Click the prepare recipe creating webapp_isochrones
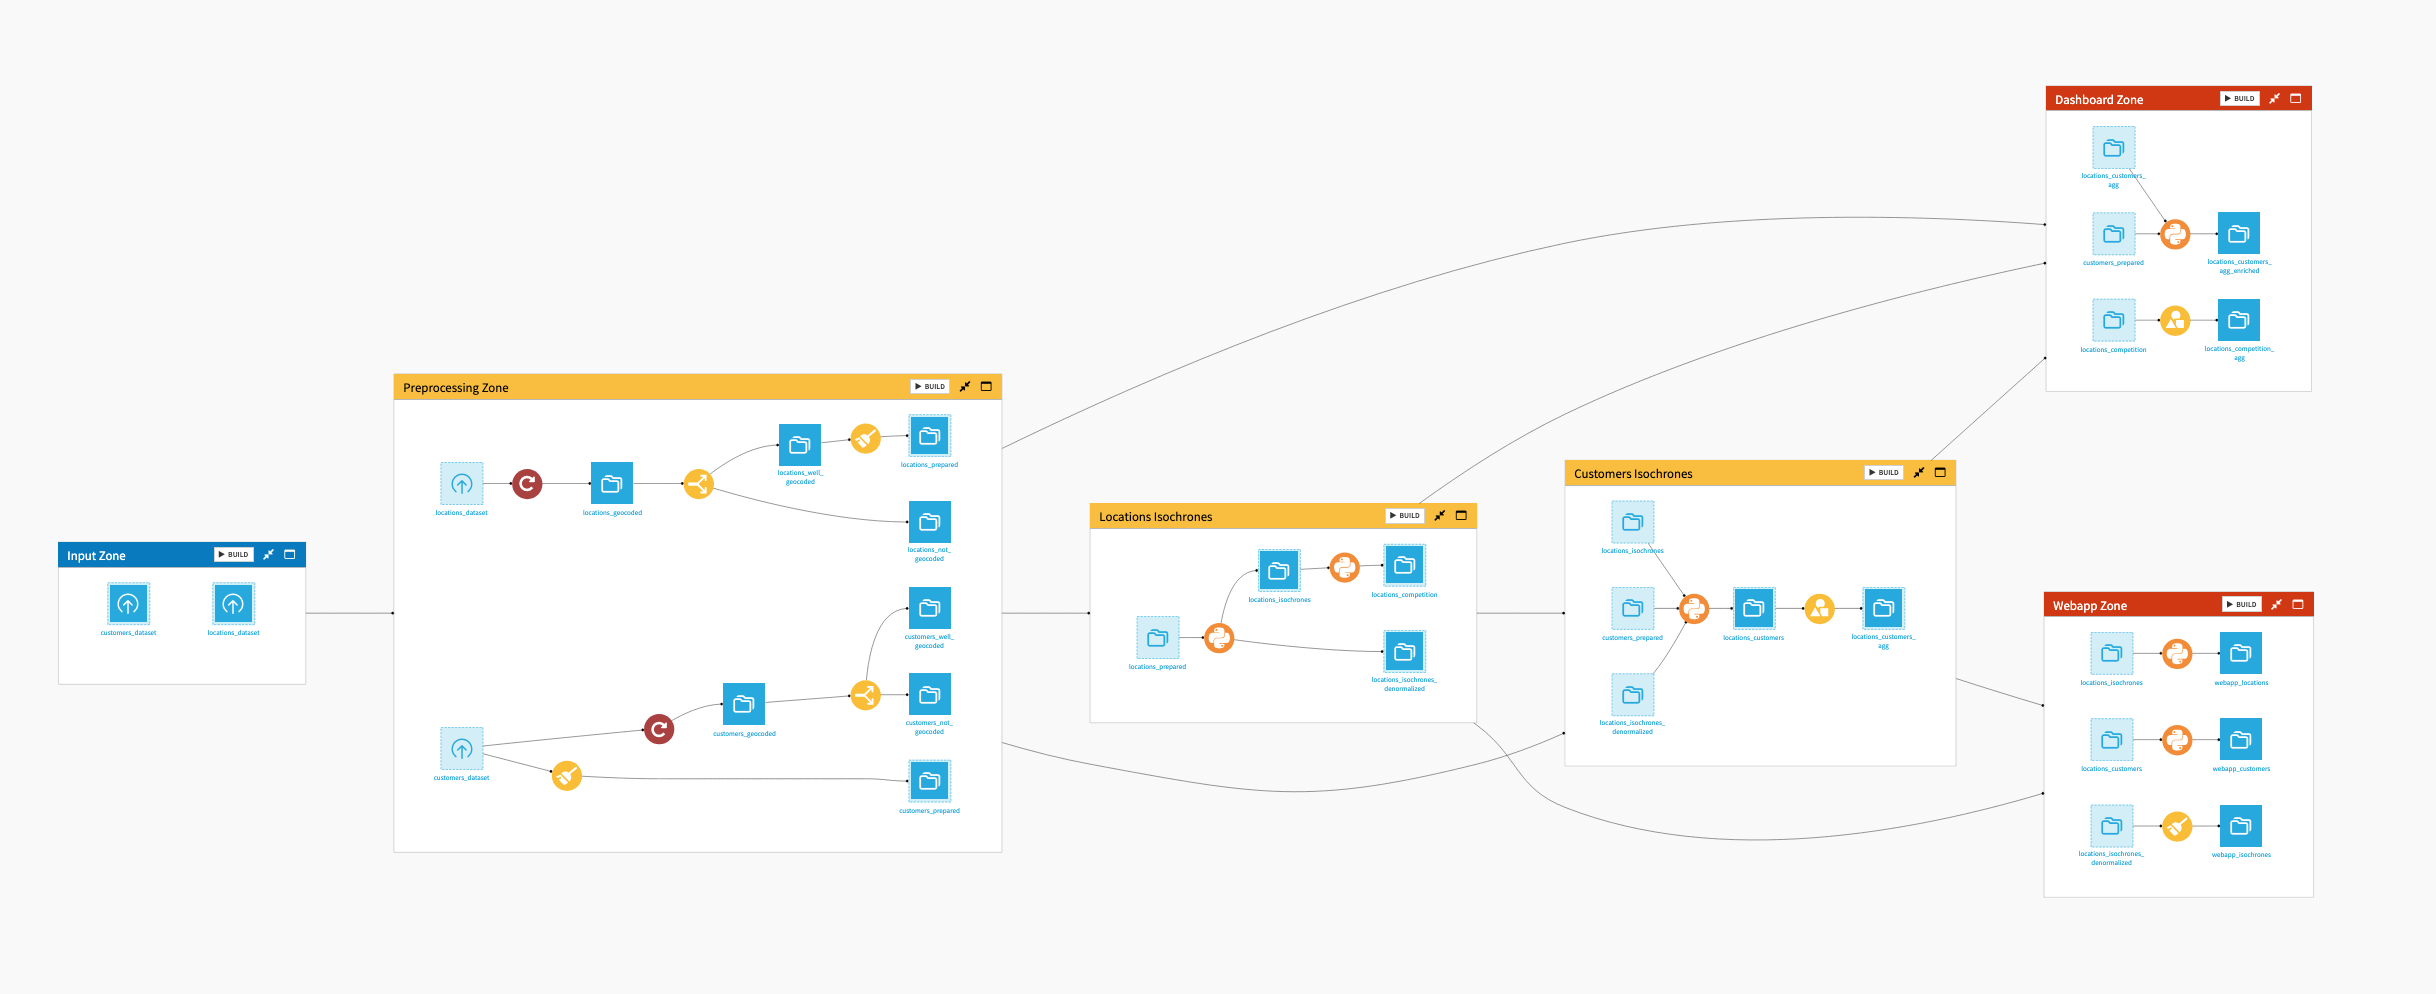This screenshot has height=994, width=2436. [x=2175, y=827]
